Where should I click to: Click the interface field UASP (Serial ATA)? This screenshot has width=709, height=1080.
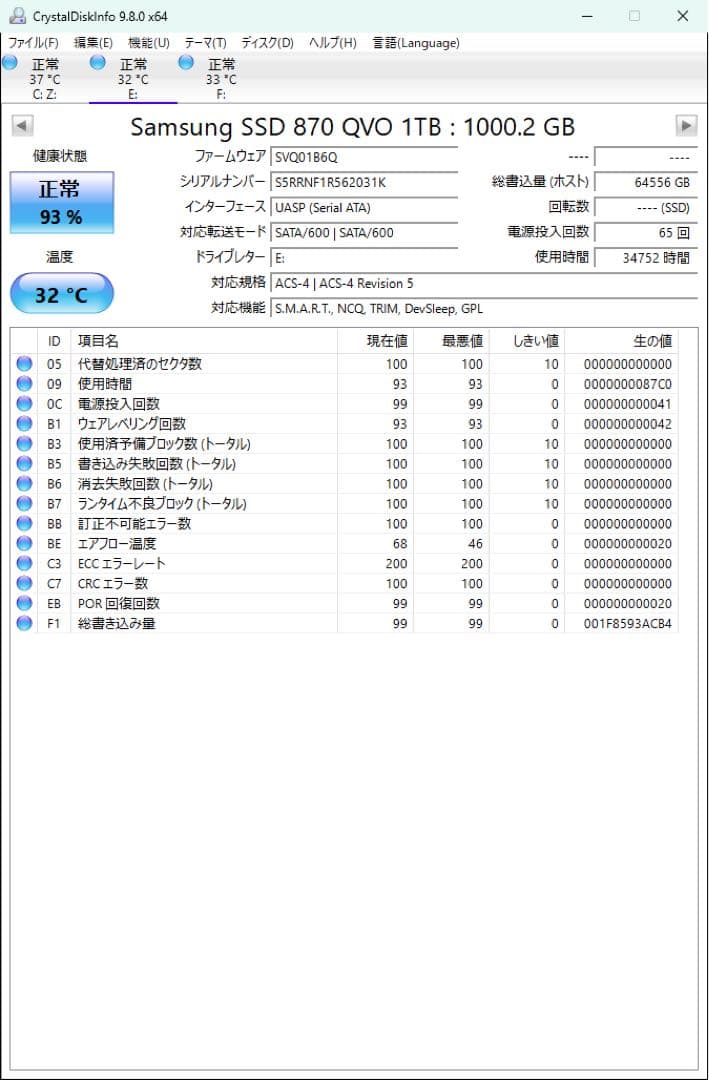(x=364, y=207)
